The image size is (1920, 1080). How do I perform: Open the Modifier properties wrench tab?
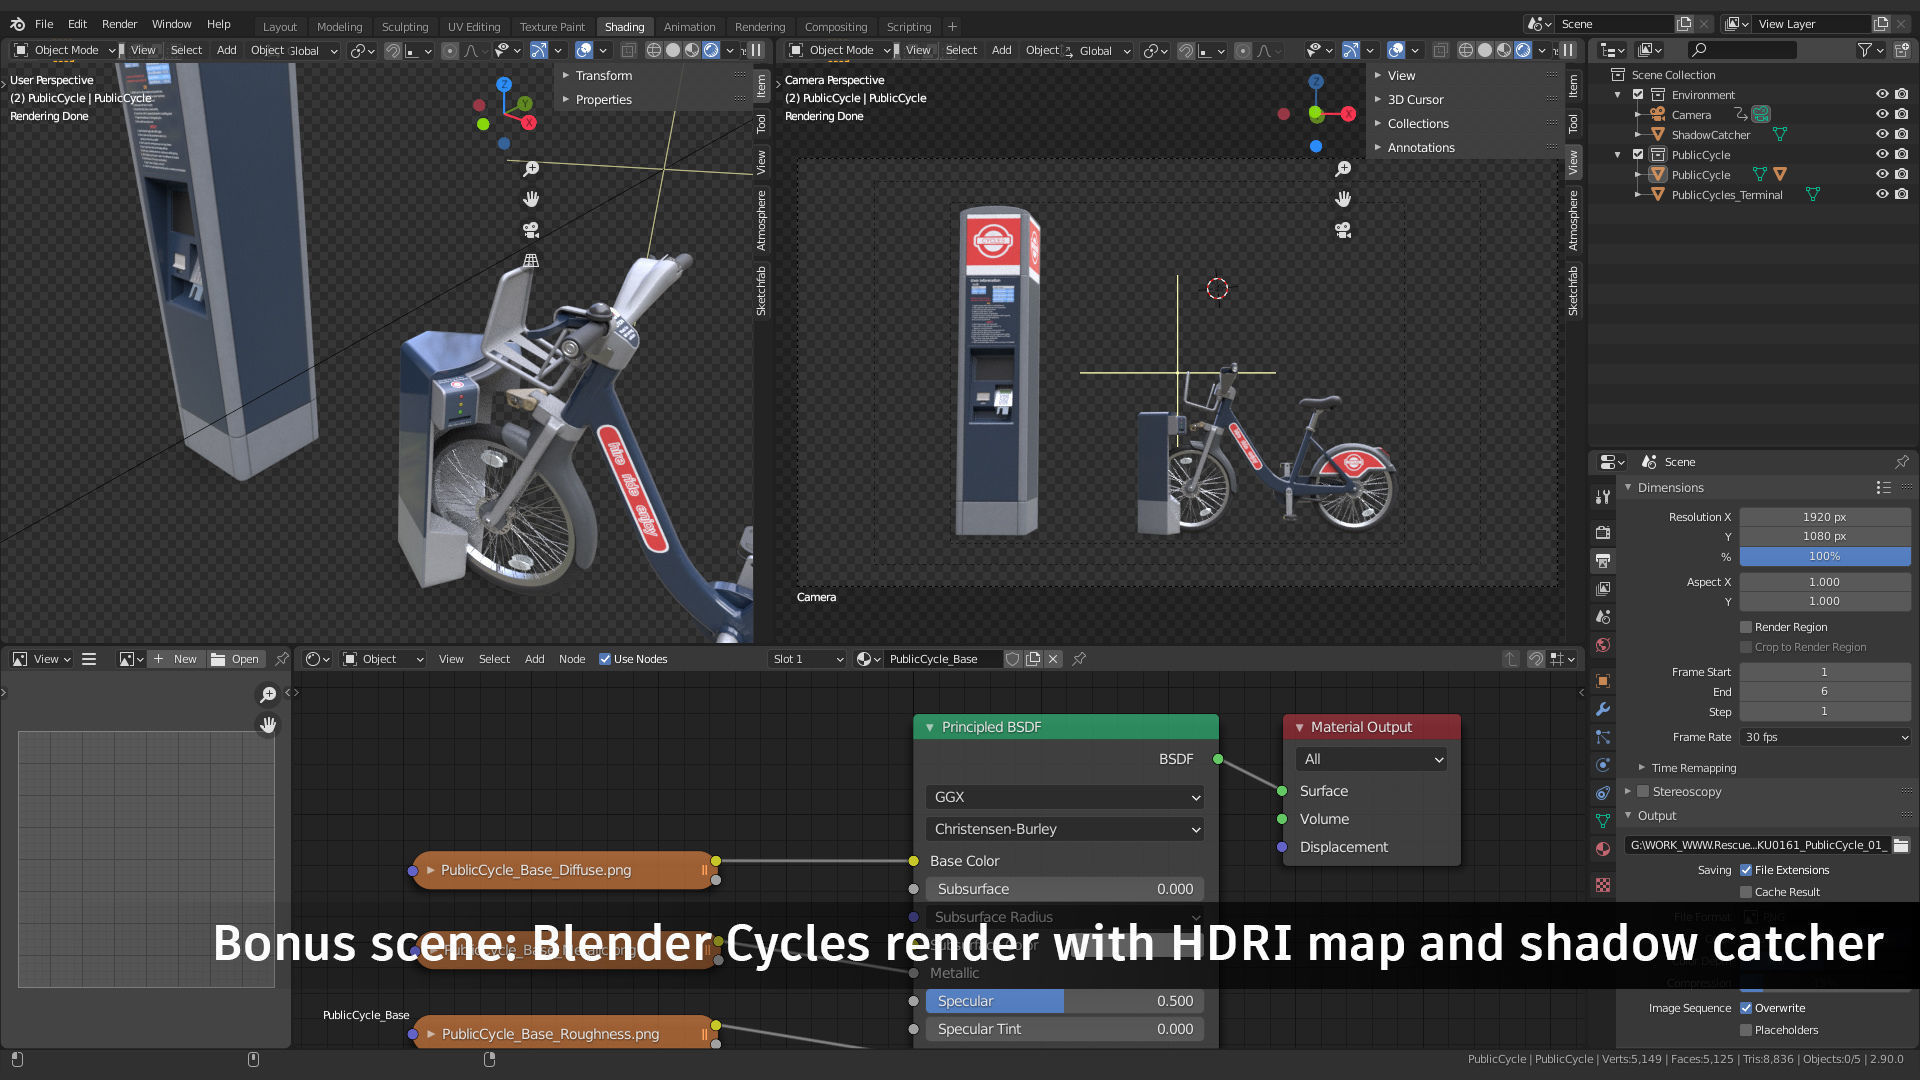[1603, 709]
